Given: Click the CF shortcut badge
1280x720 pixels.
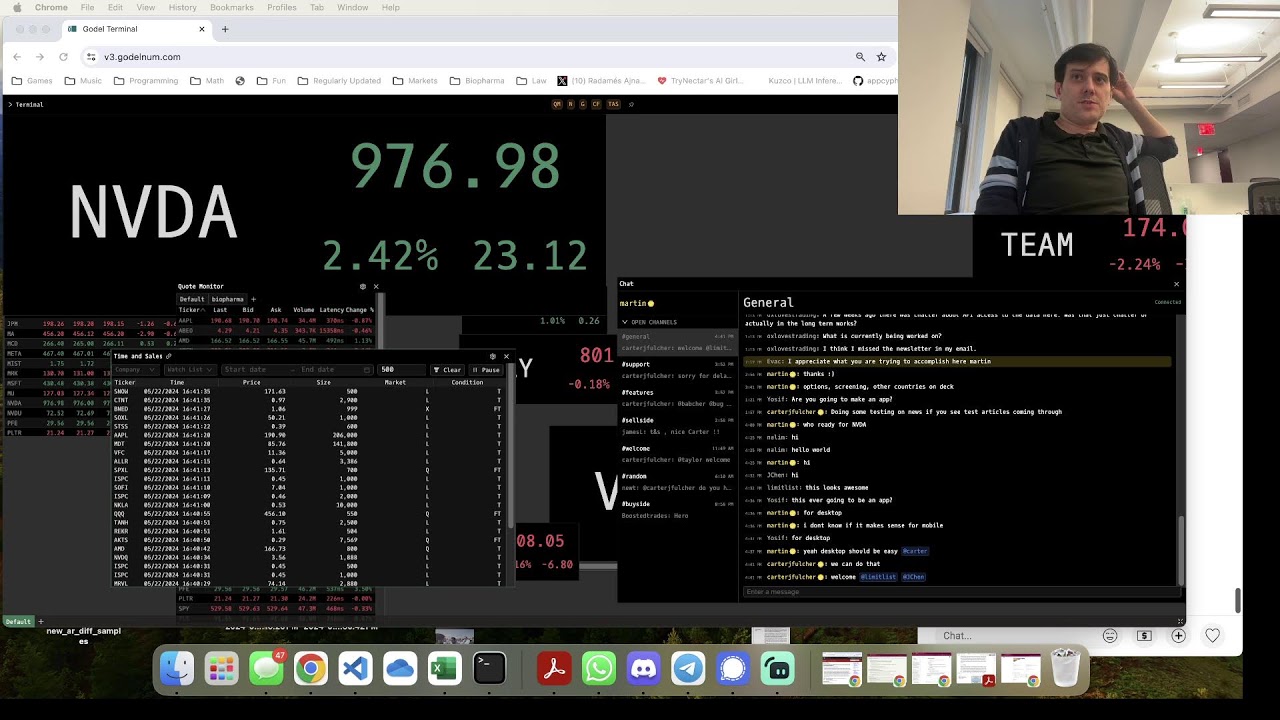Looking at the screenshot, I should (x=597, y=104).
